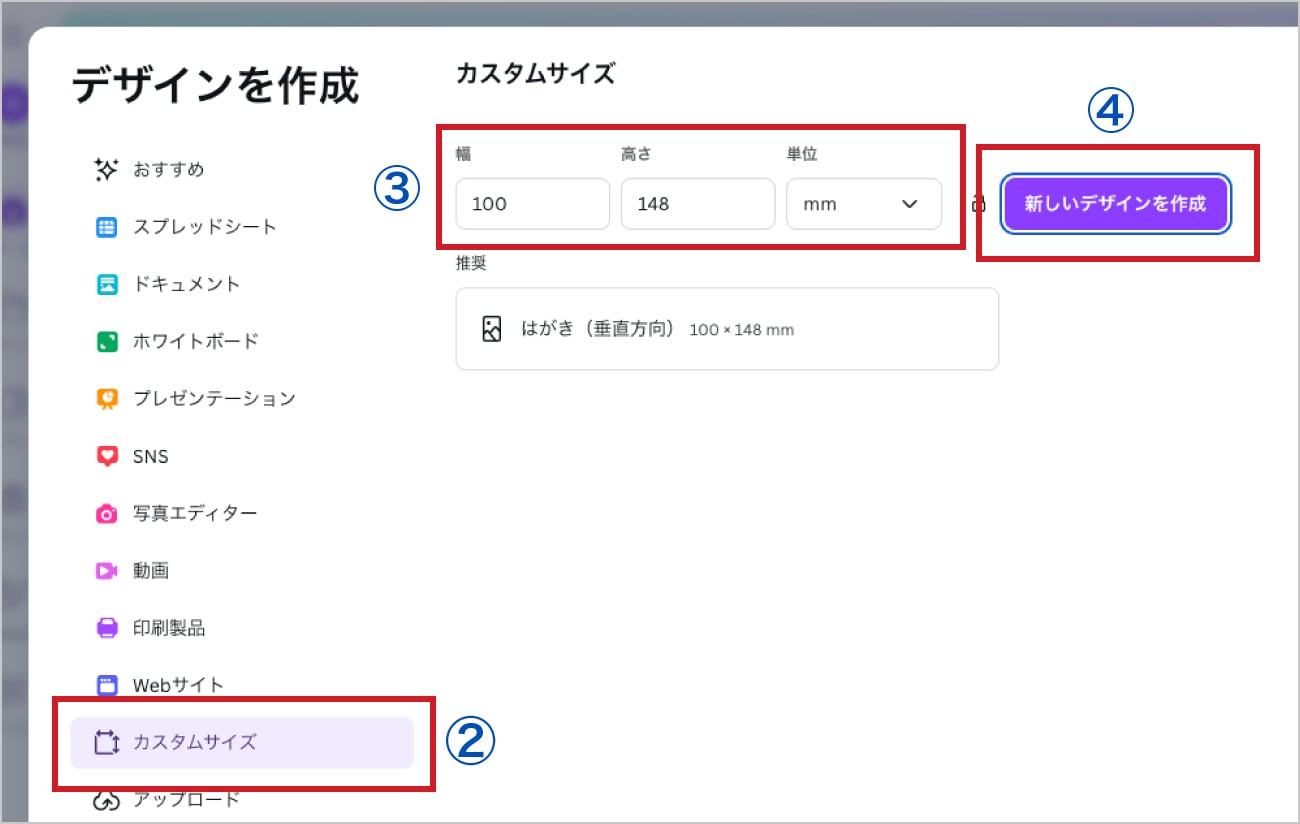Viewport: 1300px width, 824px height.
Task: Click the ドキュメント document icon
Action: pos(105,283)
